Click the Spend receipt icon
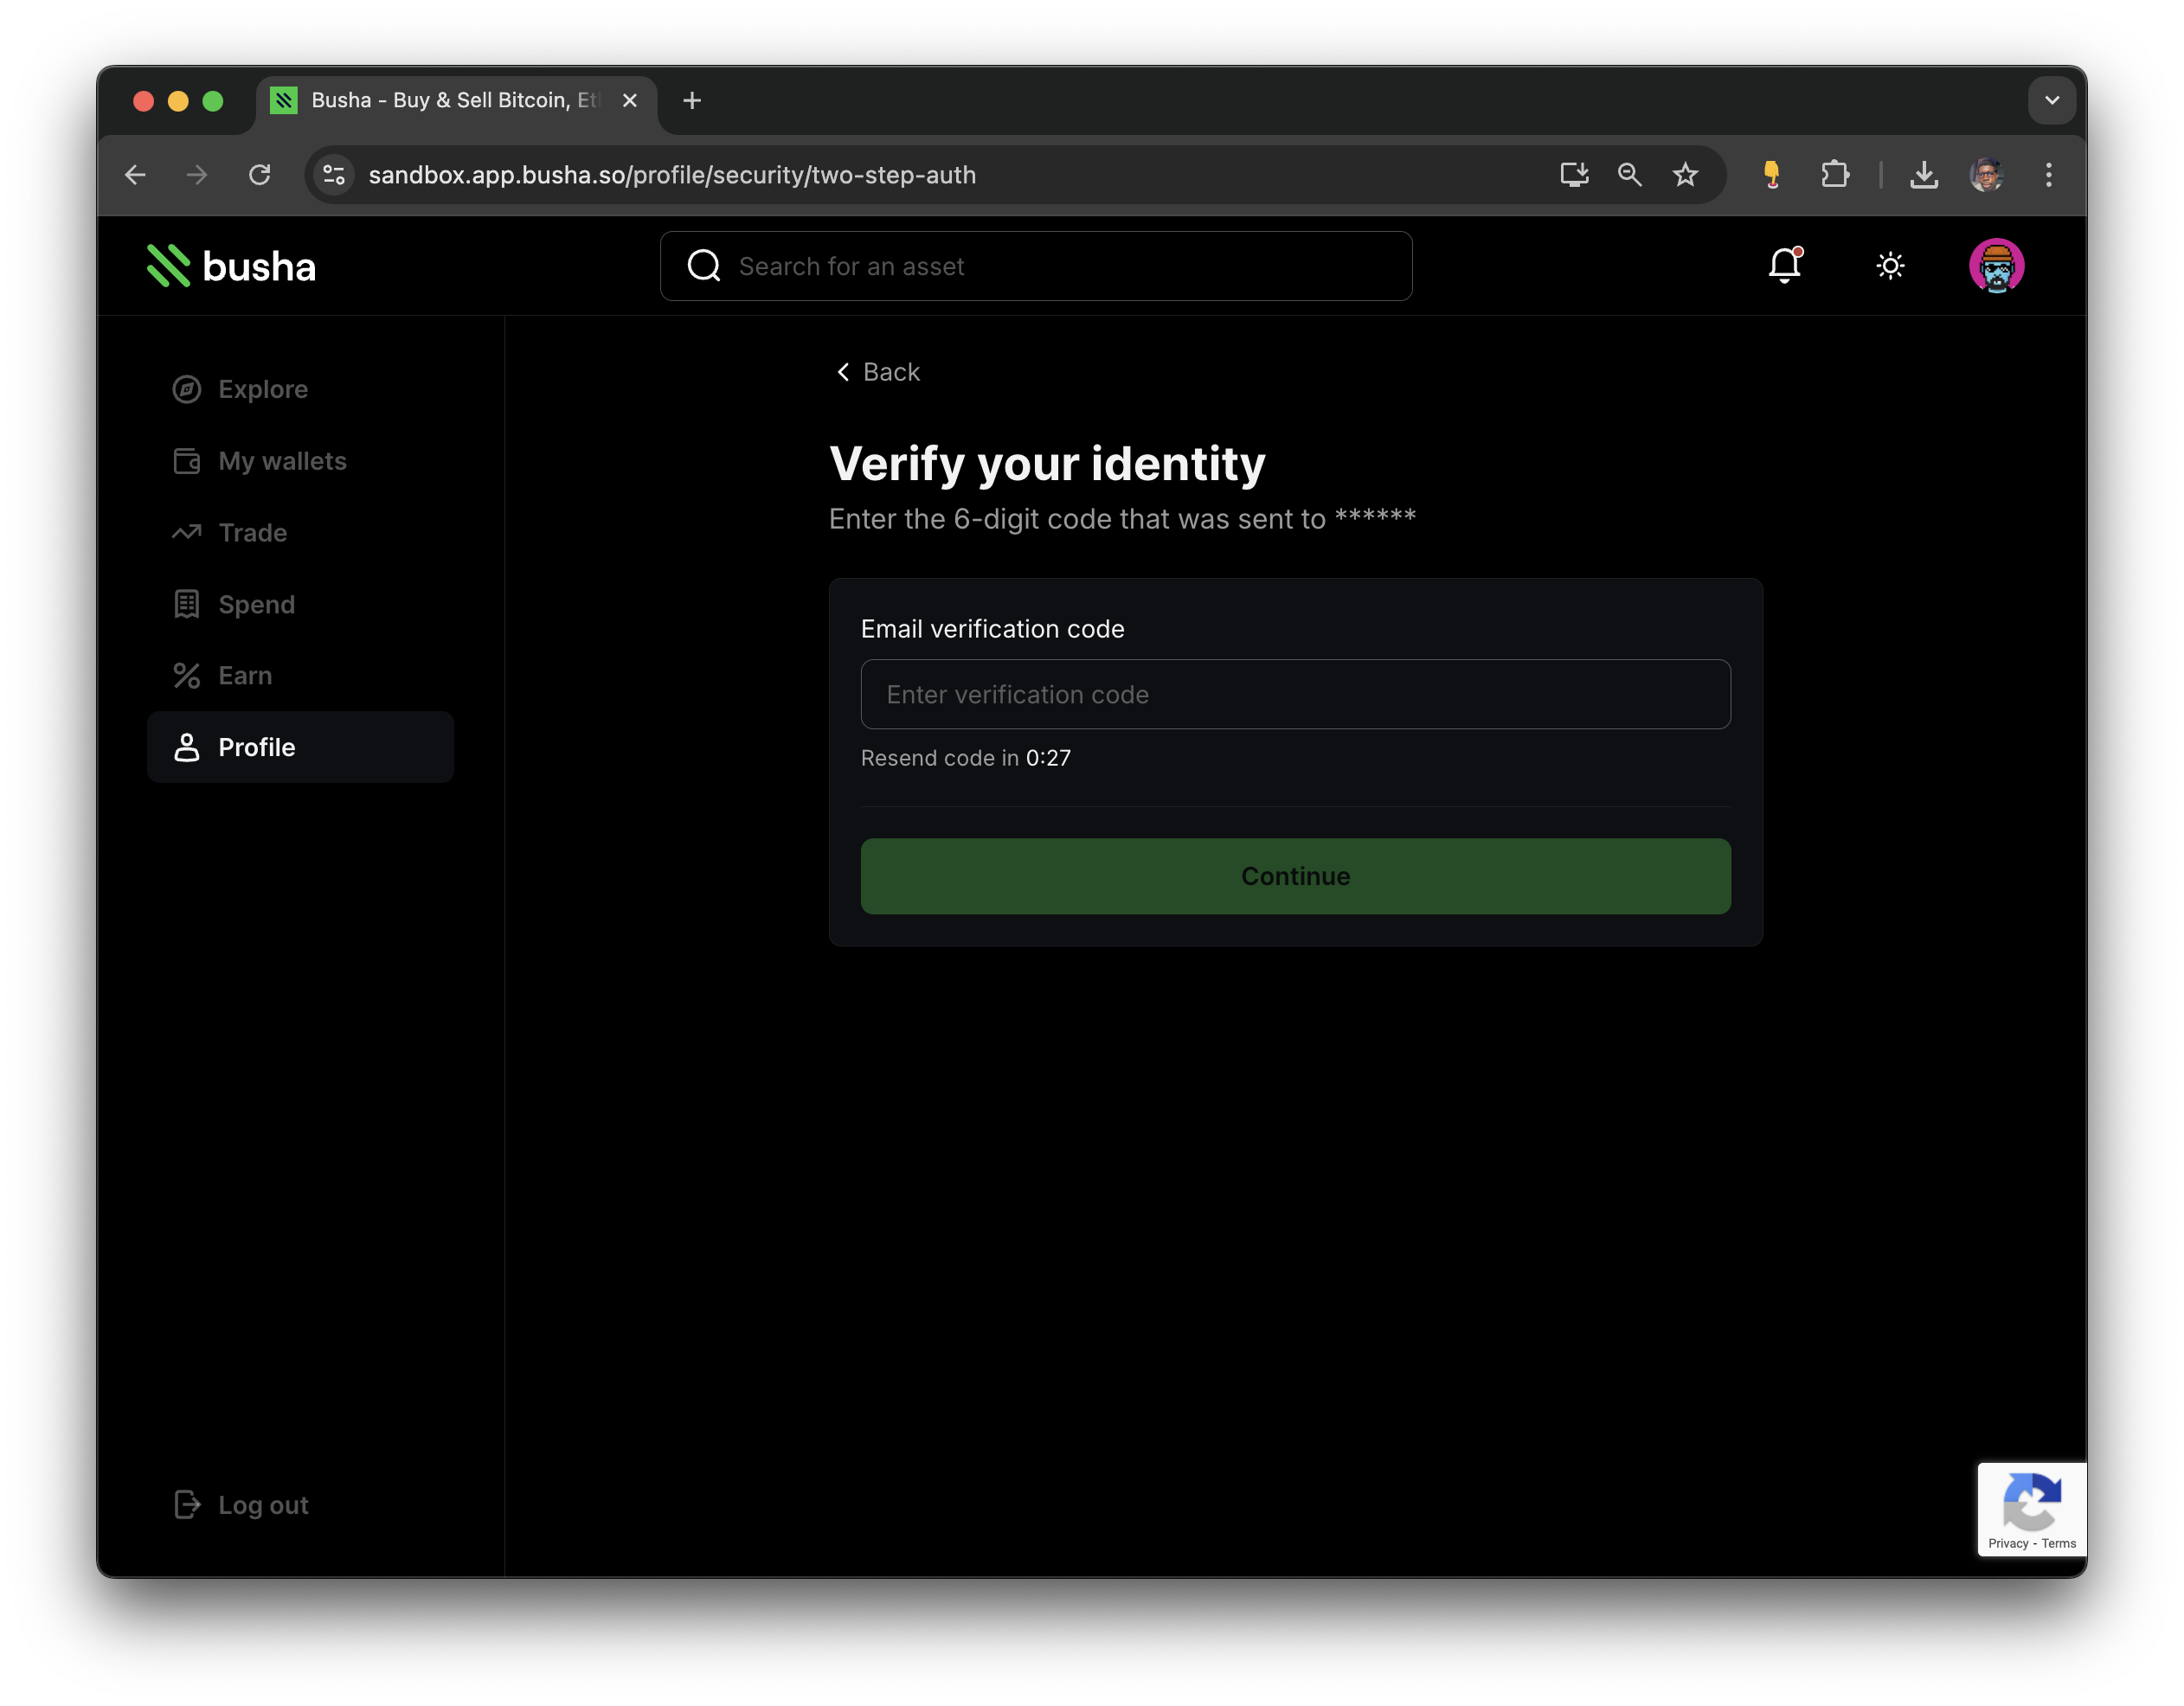The height and width of the screenshot is (1706, 2184). tap(187, 604)
